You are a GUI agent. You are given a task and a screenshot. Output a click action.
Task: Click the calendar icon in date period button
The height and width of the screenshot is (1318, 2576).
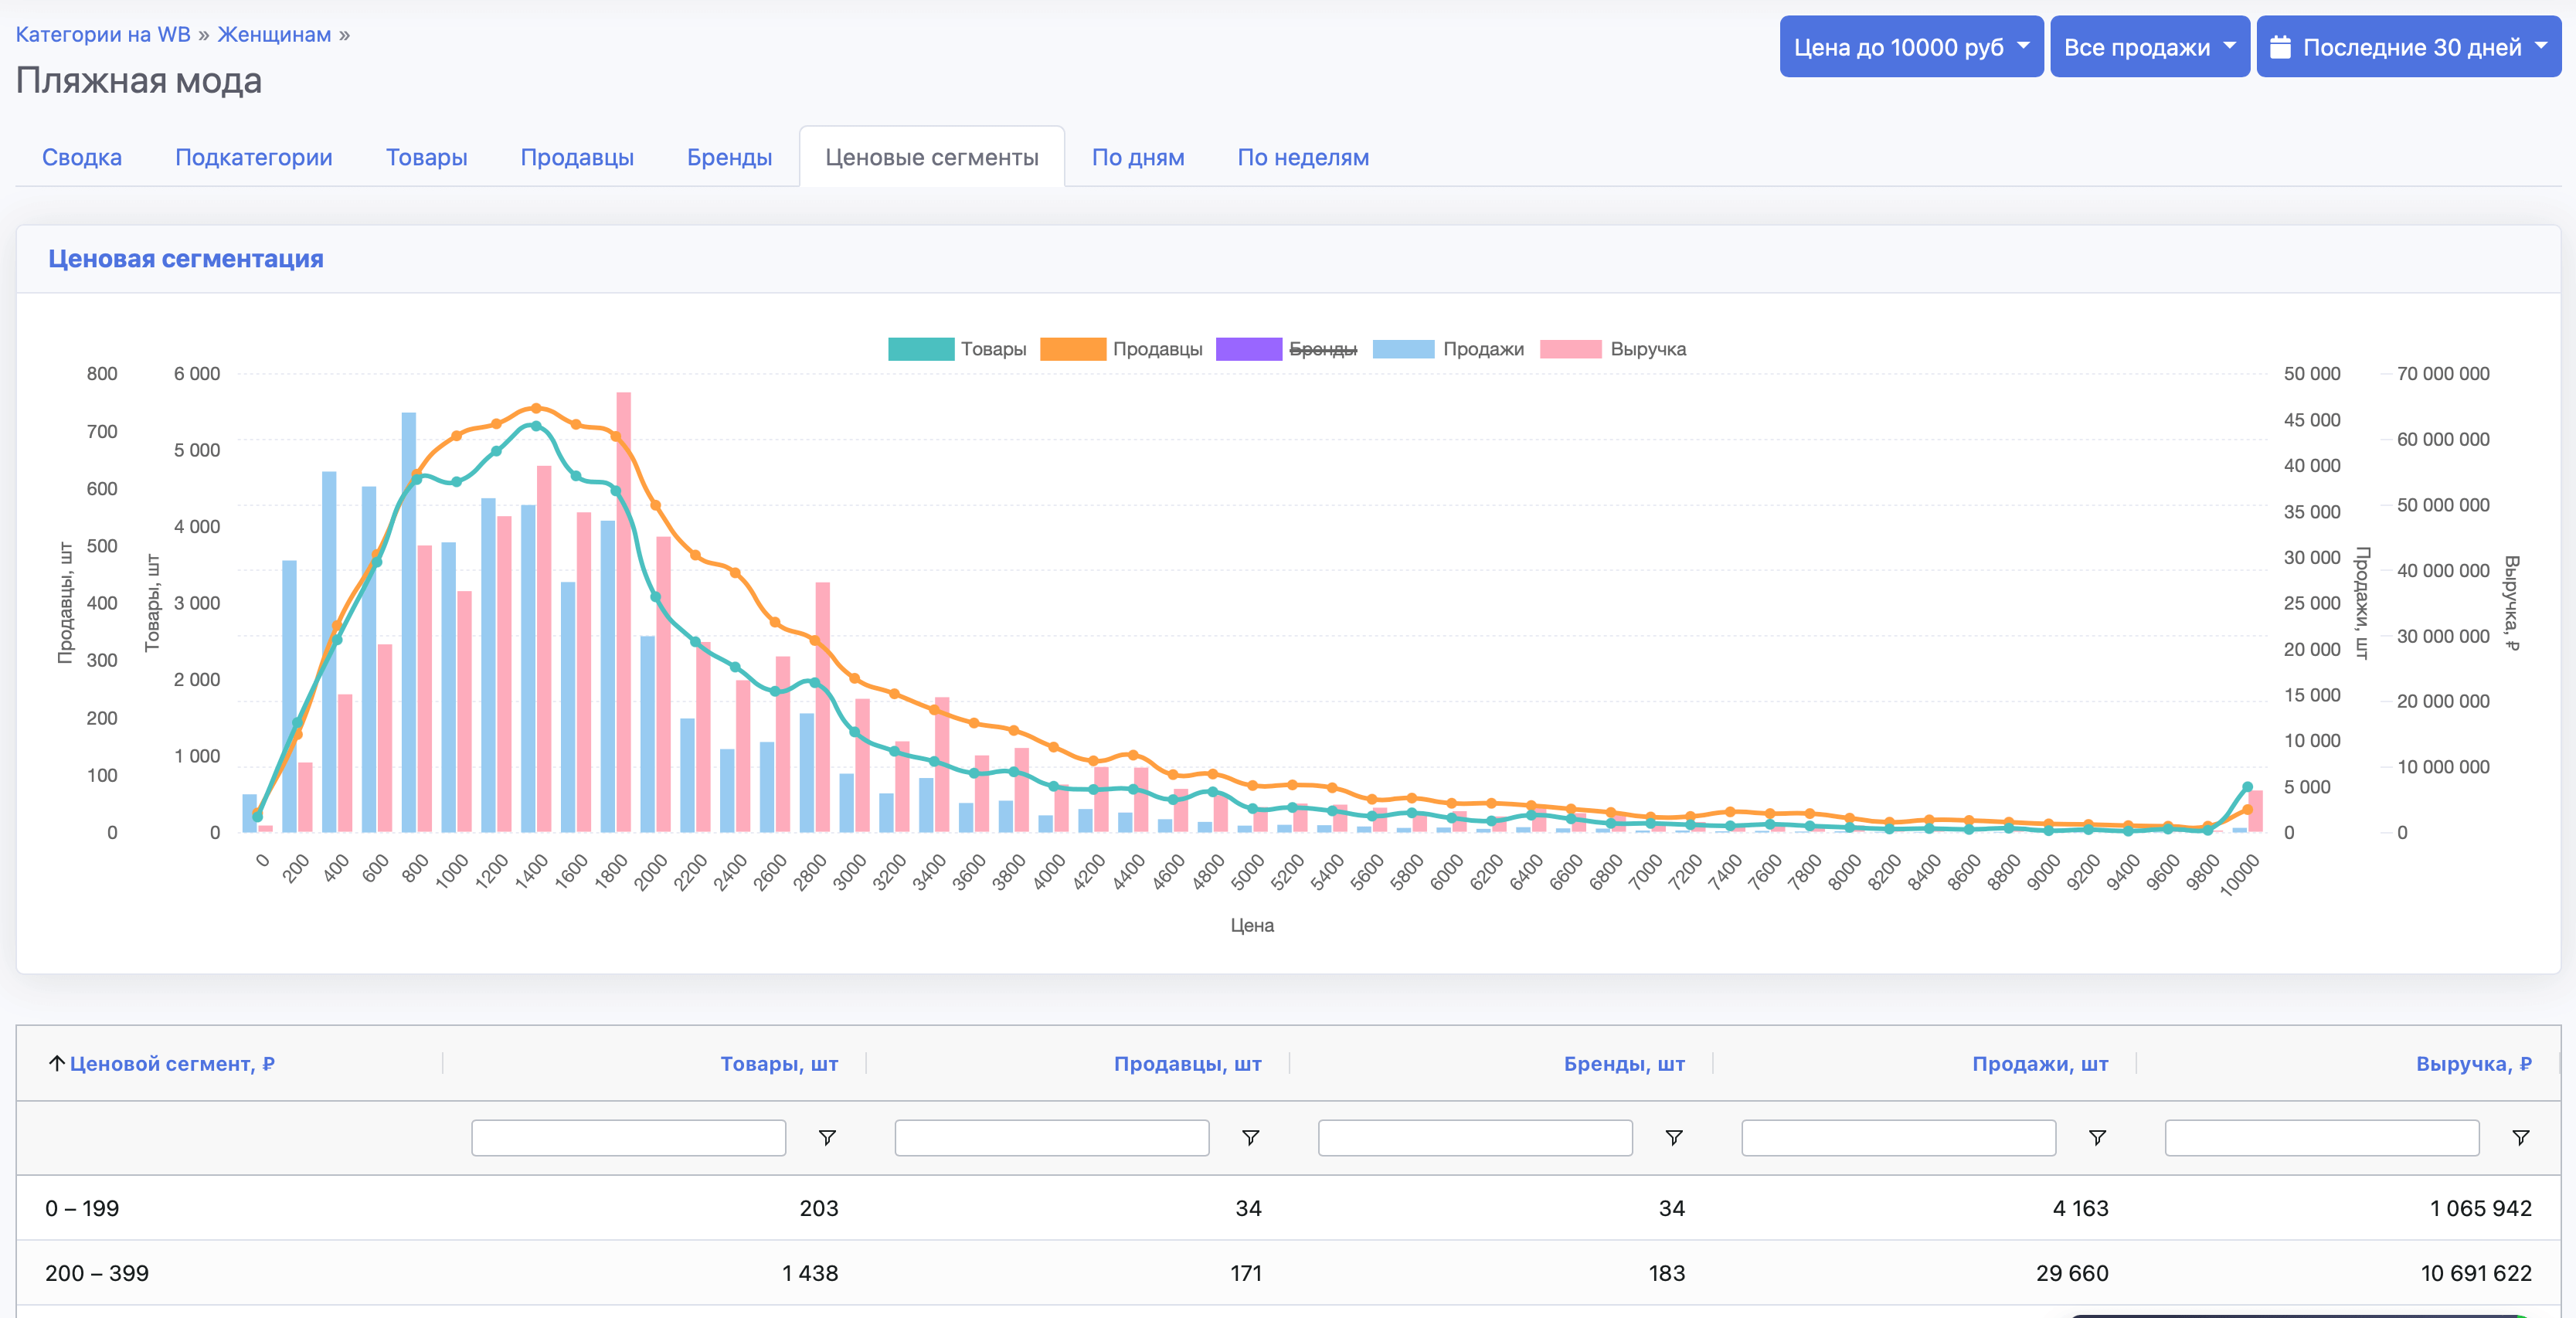(2285, 46)
